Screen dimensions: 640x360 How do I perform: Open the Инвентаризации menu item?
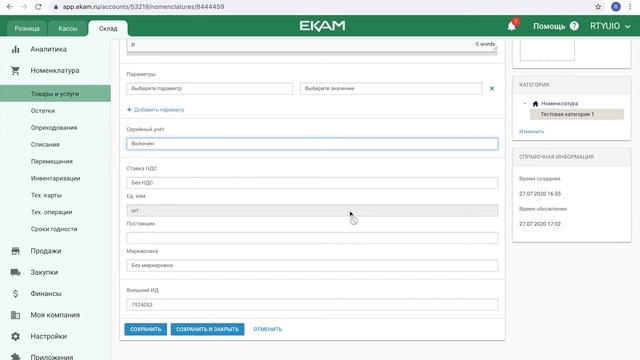click(56, 178)
